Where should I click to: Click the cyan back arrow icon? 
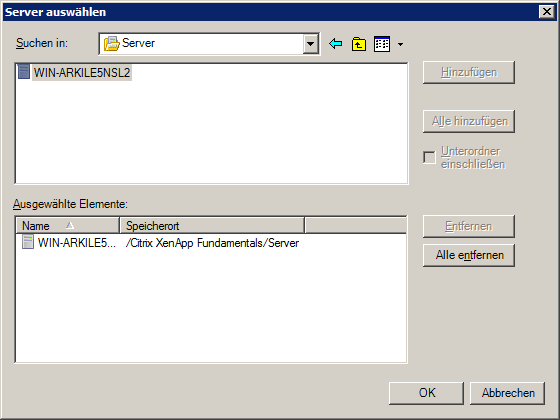pos(335,44)
